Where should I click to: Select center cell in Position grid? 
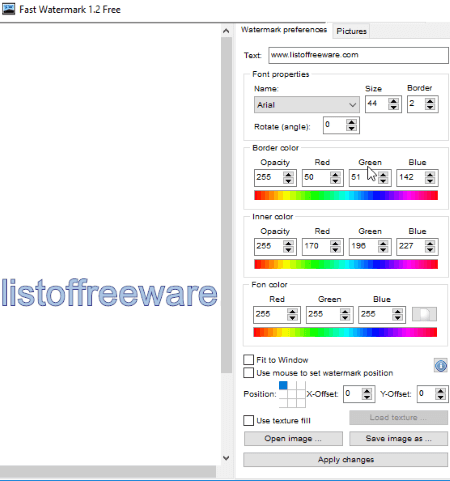[292, 394]
